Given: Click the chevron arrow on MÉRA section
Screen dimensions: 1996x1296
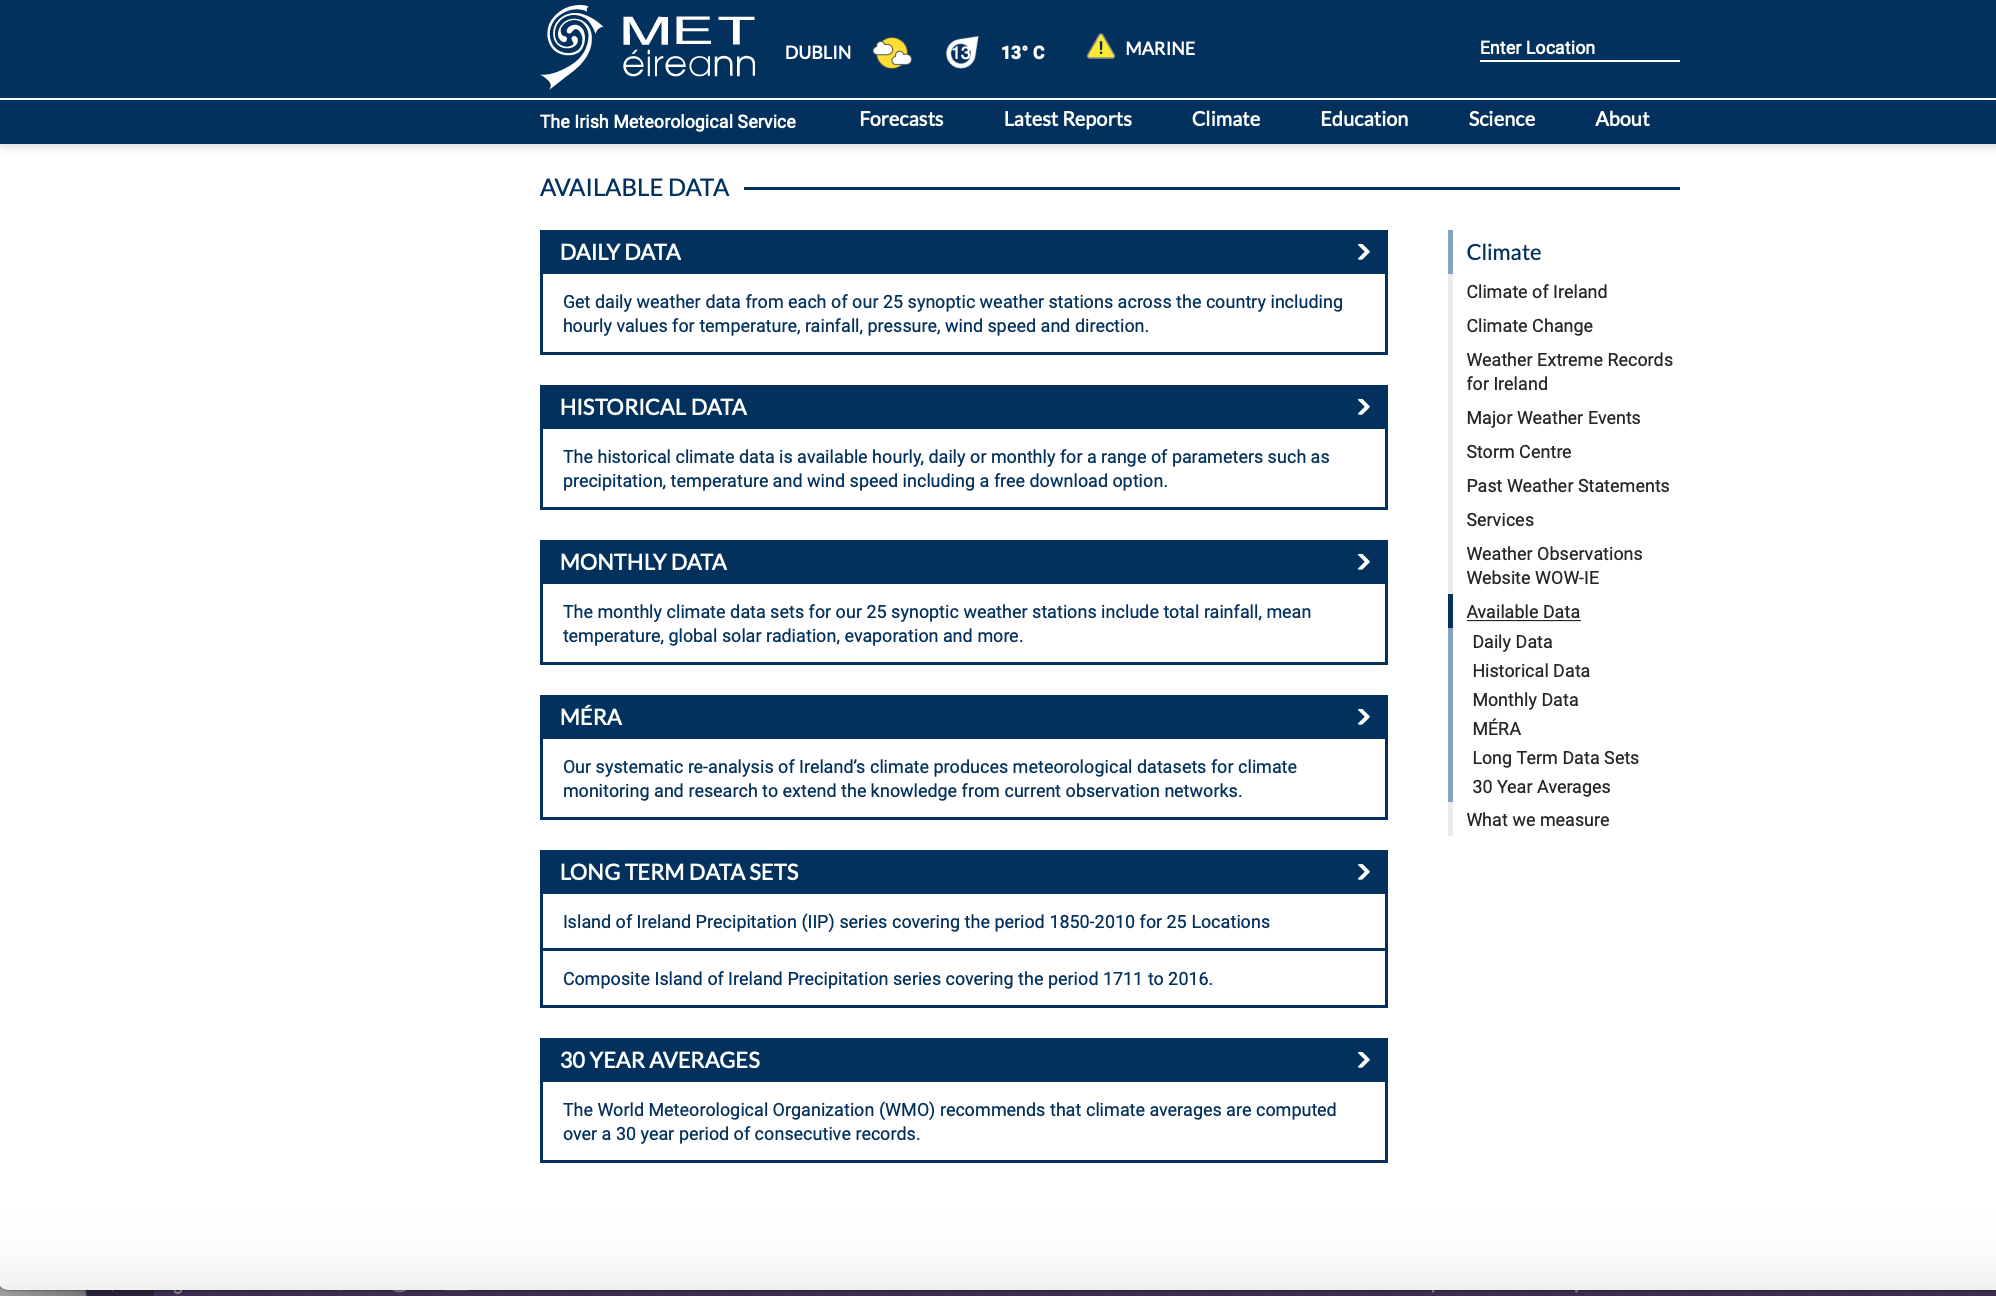Looking at the screenshot, I should [1362, 714].
